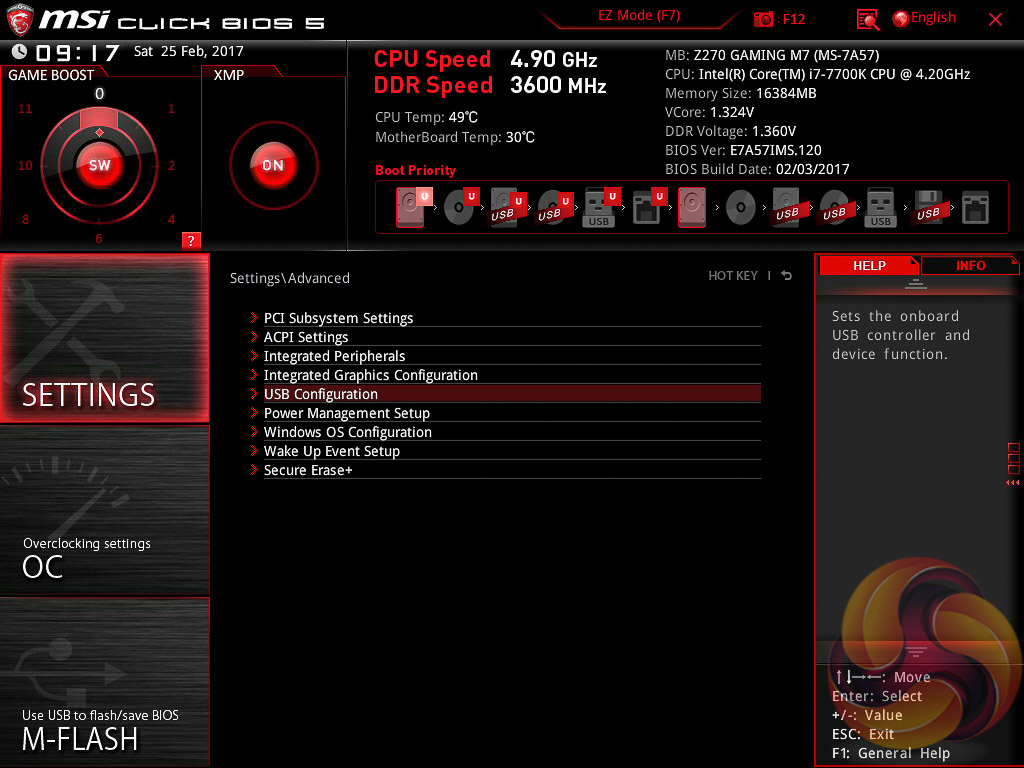Screen dimensions: 1024x768
Task: Click the help panel top scroll handle
Action: (916, 284)
